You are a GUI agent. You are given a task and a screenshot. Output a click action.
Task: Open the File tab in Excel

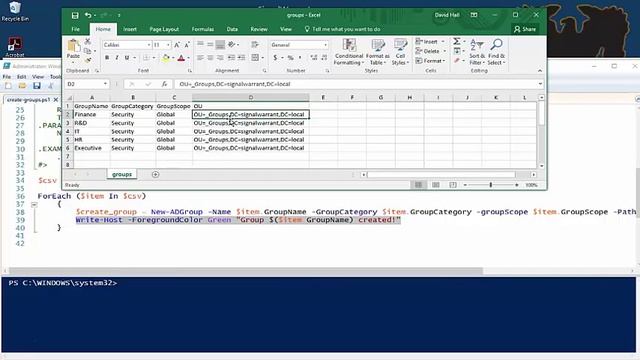coord(76,29)
